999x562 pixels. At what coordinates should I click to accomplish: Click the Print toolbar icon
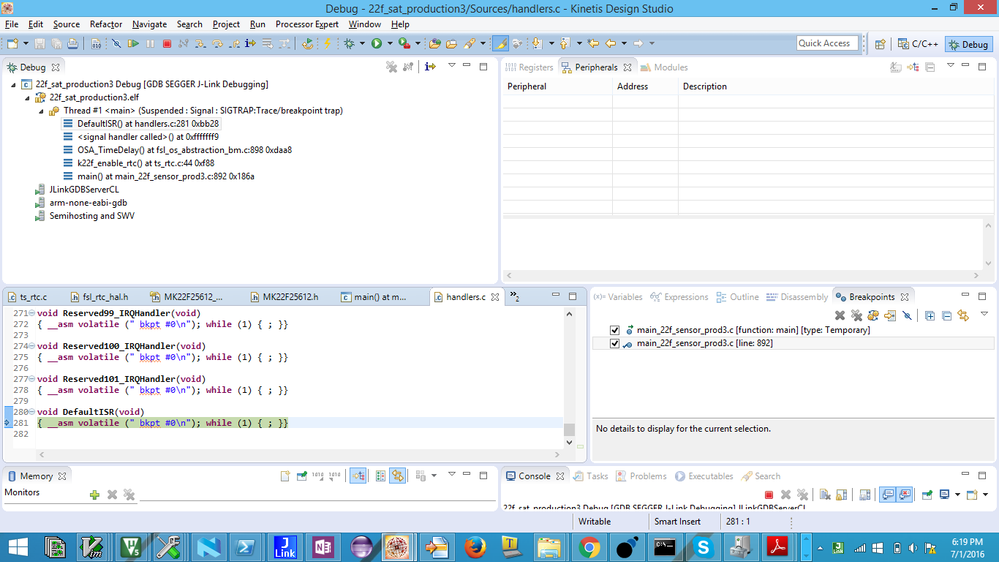pyautogui.click(x=73, y=43)
